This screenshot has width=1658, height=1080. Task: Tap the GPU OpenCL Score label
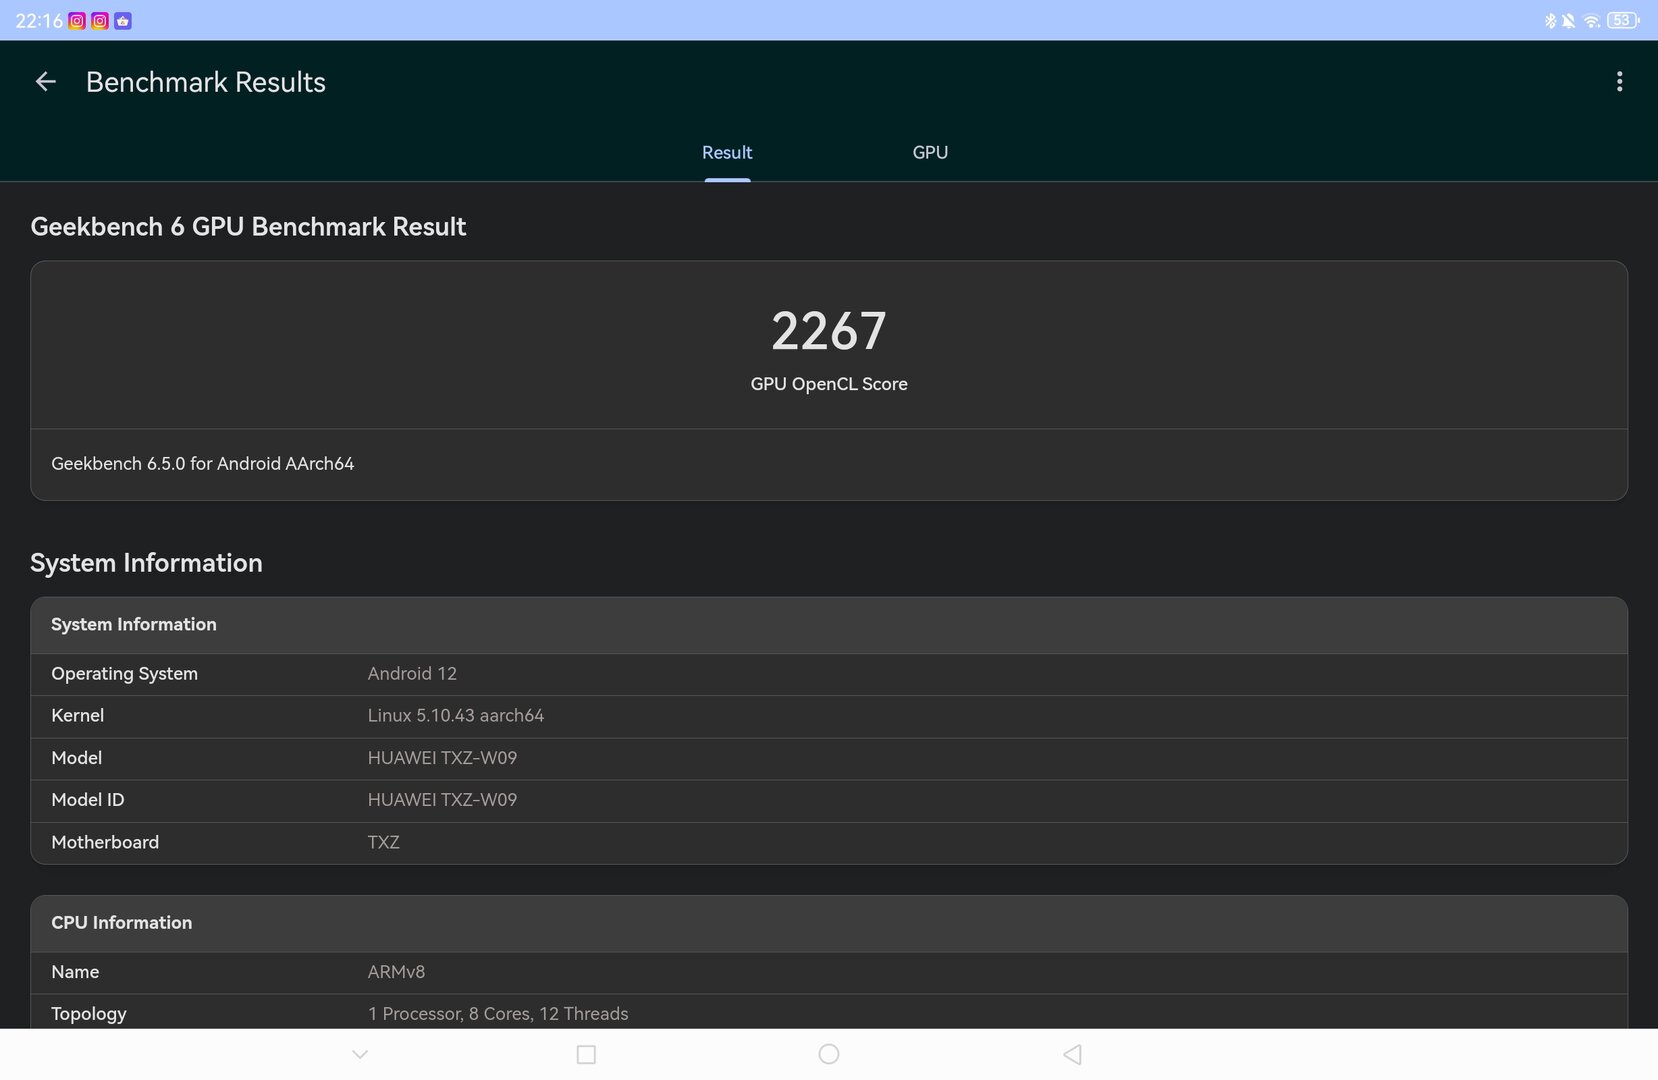829,384
